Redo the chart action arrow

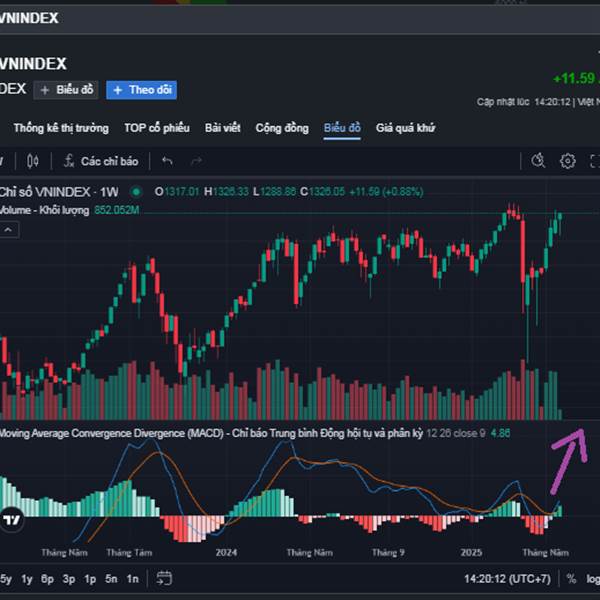tap(196, 161)
